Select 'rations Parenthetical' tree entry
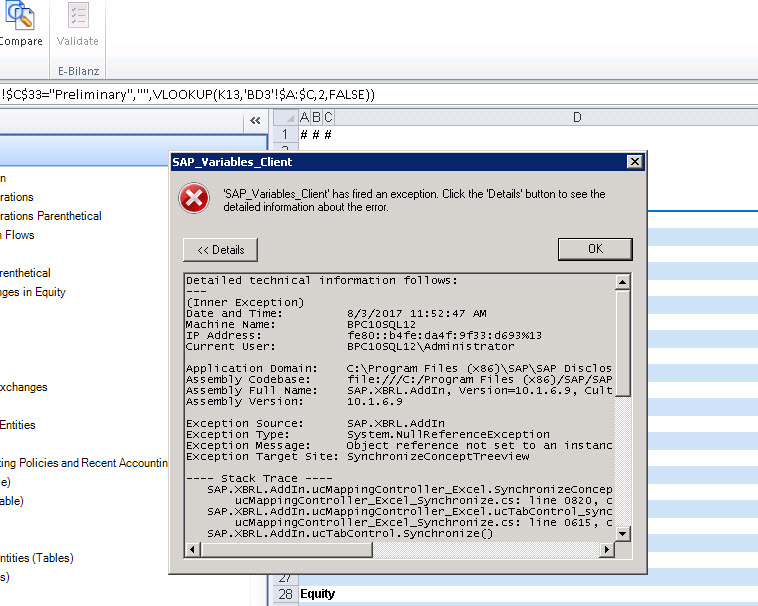Image resolution: width=758 pixels, height=606 pixels. tap(51, 216)
